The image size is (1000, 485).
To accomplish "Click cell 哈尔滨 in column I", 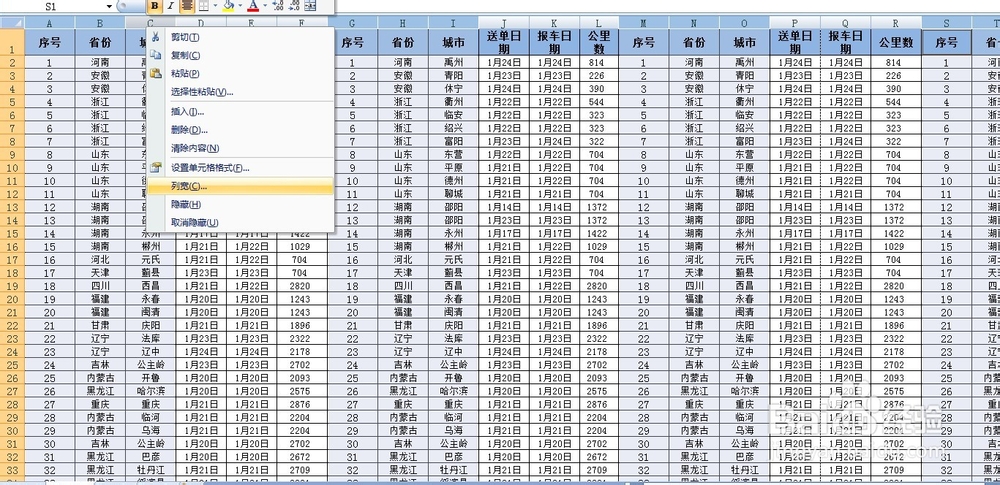I will 453,391.
